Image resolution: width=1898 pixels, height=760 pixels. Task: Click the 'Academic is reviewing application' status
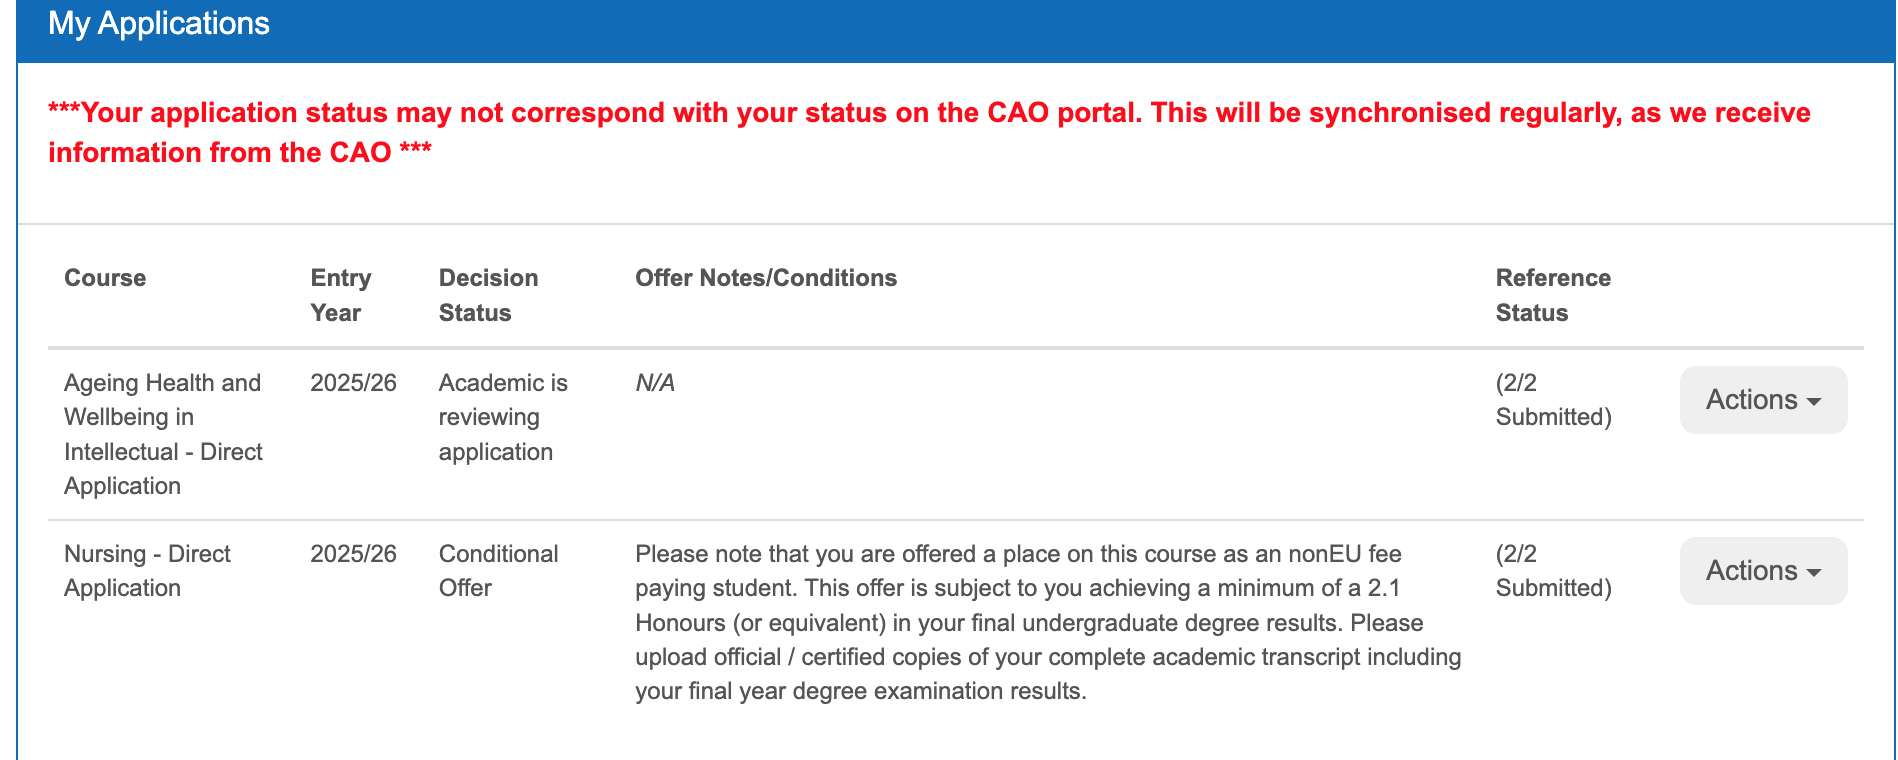tap(502, 417)
